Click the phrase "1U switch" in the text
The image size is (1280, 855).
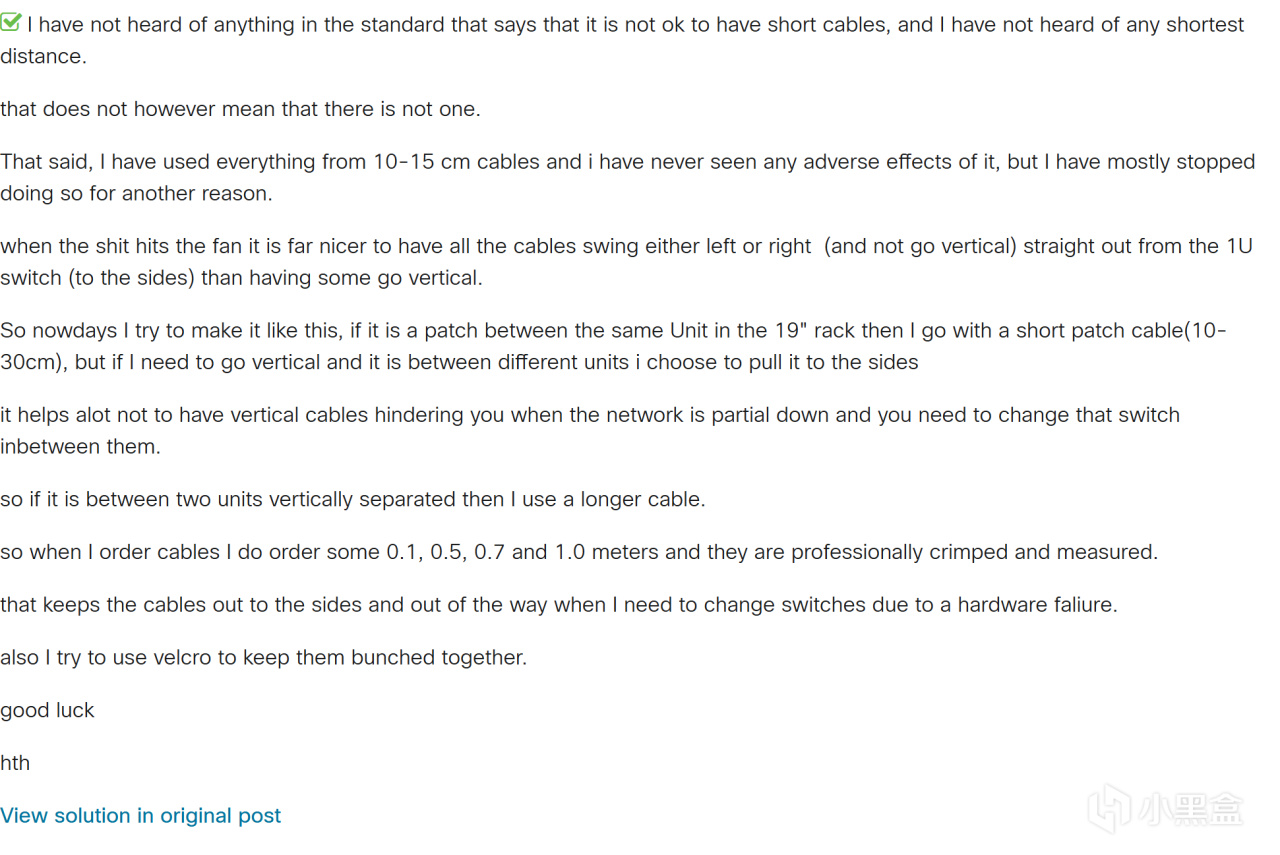pos(1238,246)
